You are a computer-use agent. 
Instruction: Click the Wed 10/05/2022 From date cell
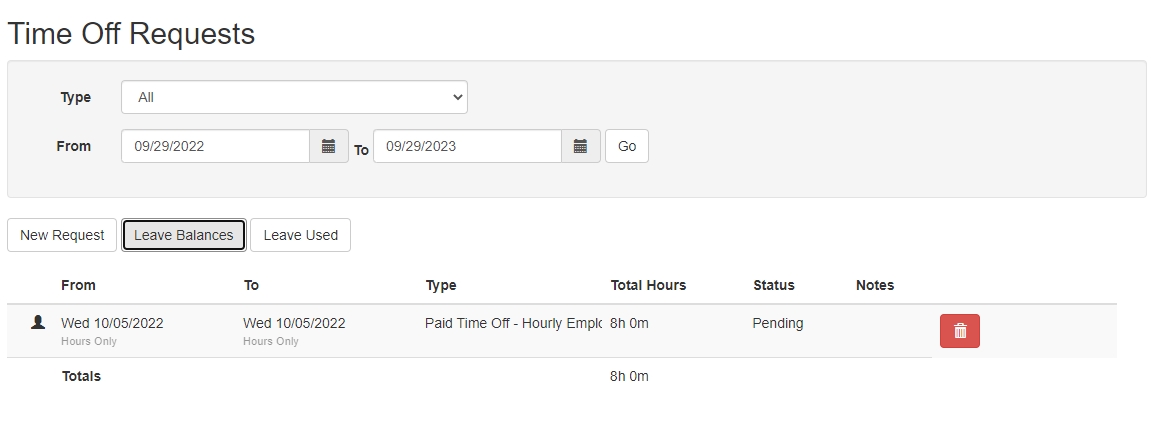click(x=112, y=323)
